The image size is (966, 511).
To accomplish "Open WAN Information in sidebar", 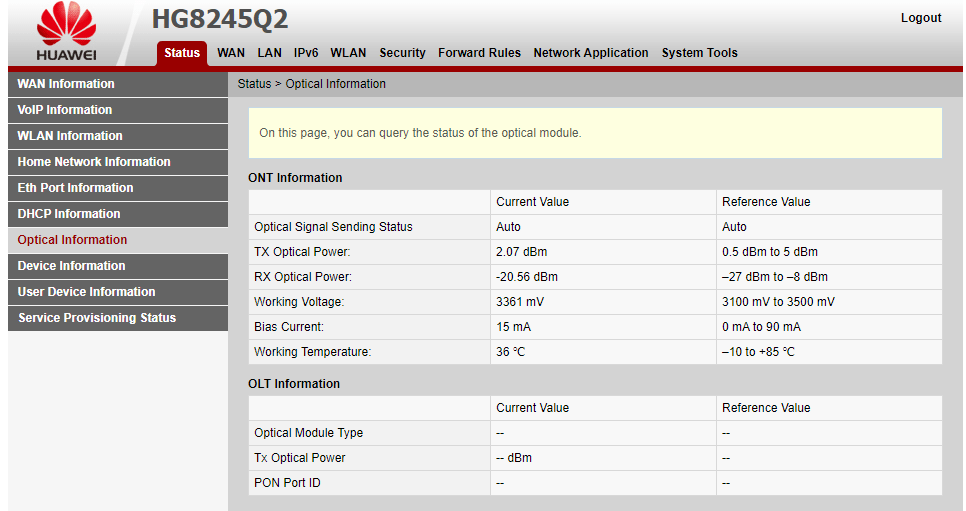I will tap(66, 84).
